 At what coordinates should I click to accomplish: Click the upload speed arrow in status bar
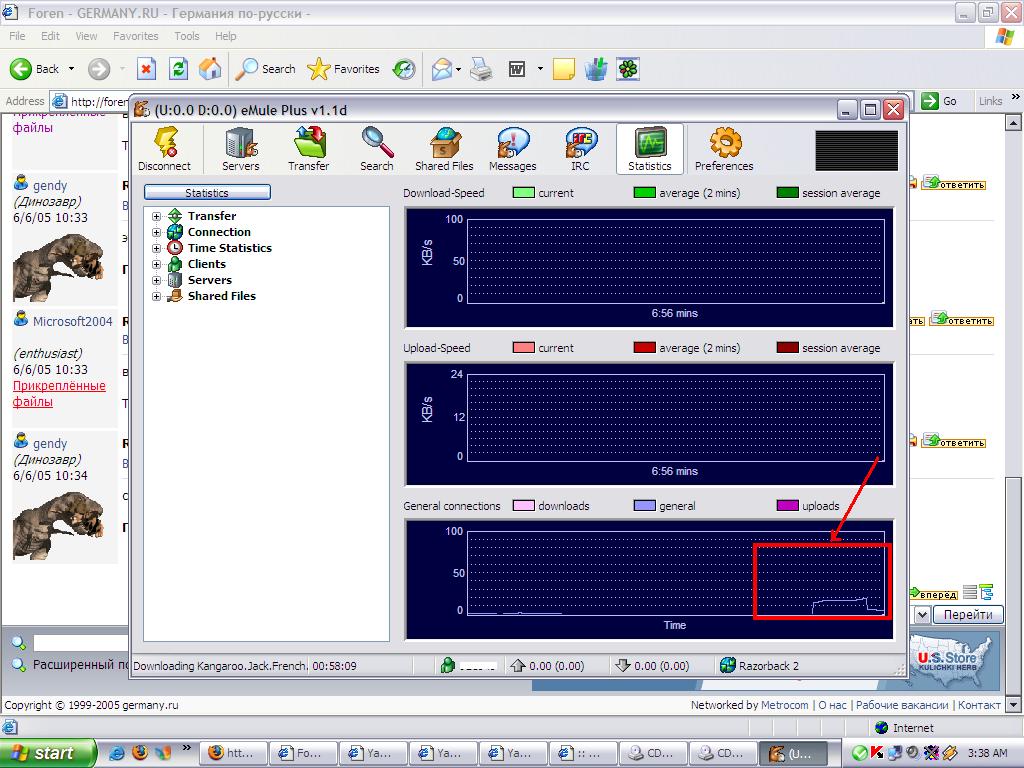coord(518,665)
